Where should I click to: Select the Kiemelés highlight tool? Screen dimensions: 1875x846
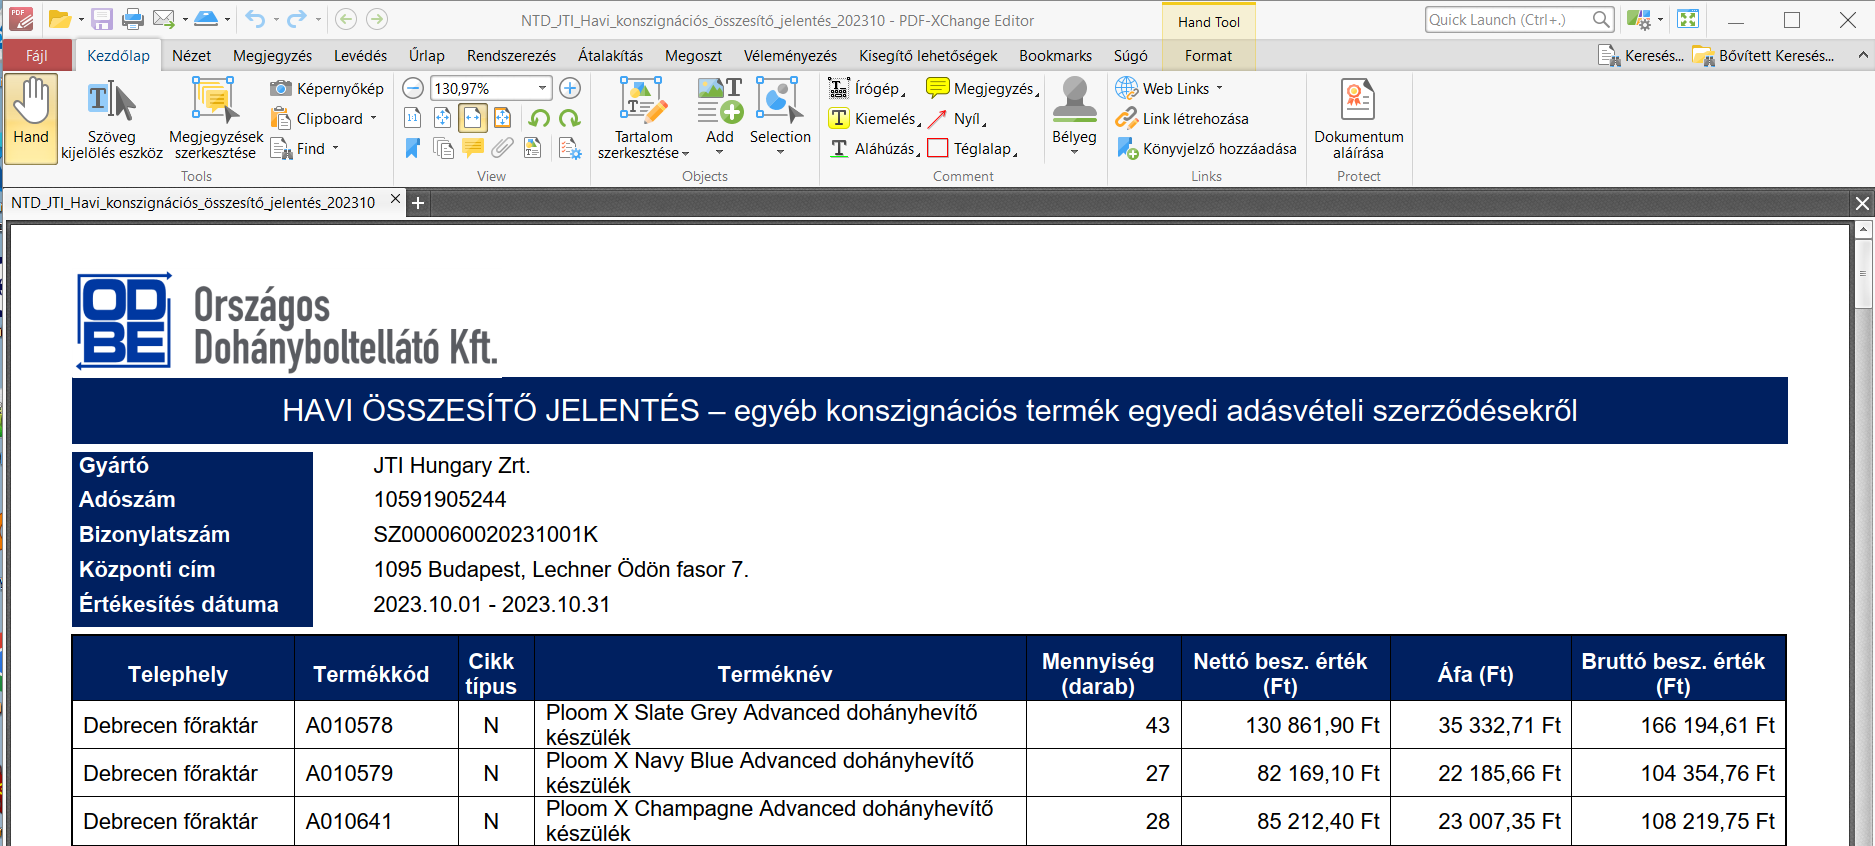pyautogui.click(x=874, y=119)
